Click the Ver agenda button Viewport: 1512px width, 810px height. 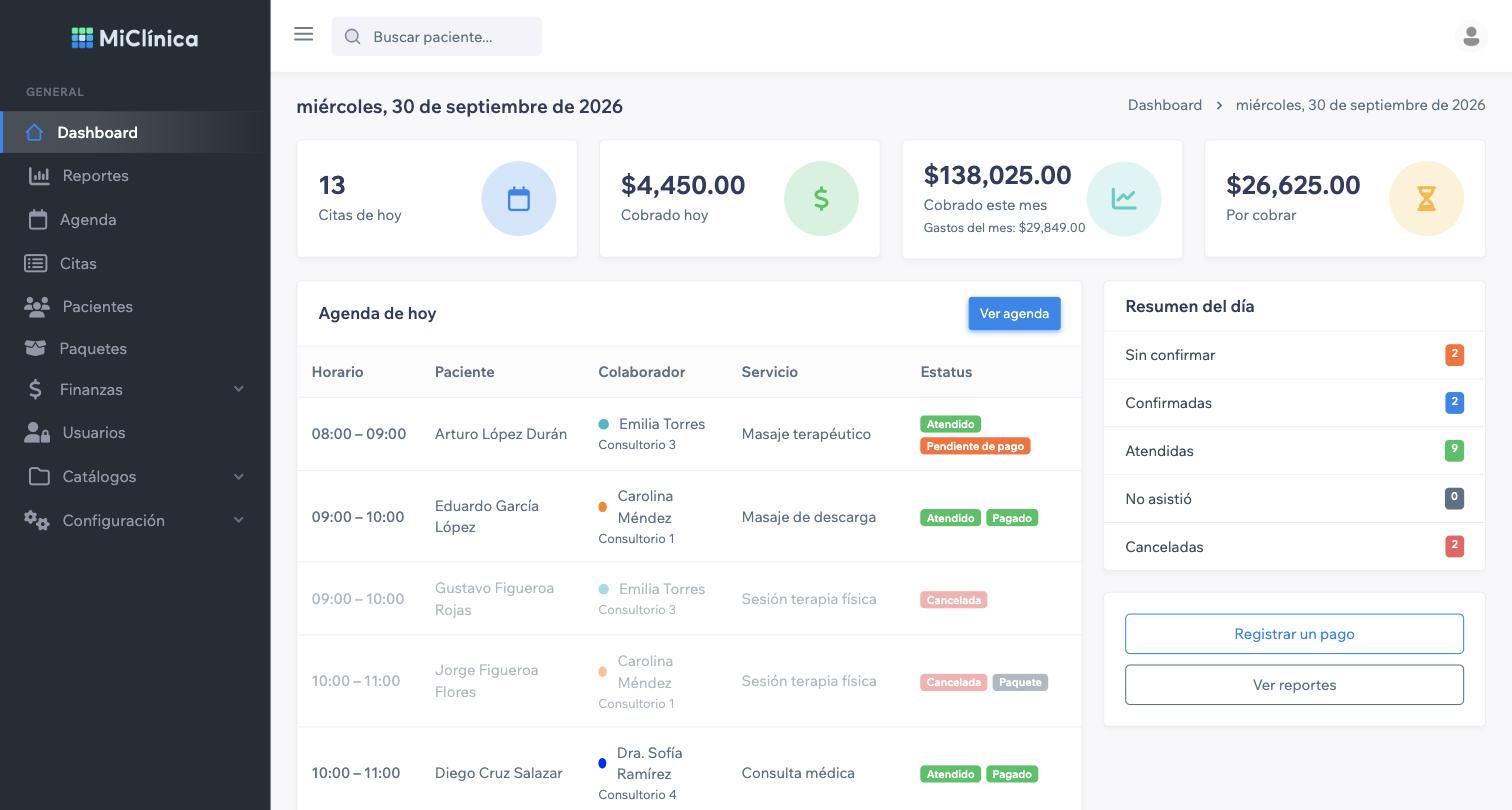pyautogui.click(x=1014, y=313)
